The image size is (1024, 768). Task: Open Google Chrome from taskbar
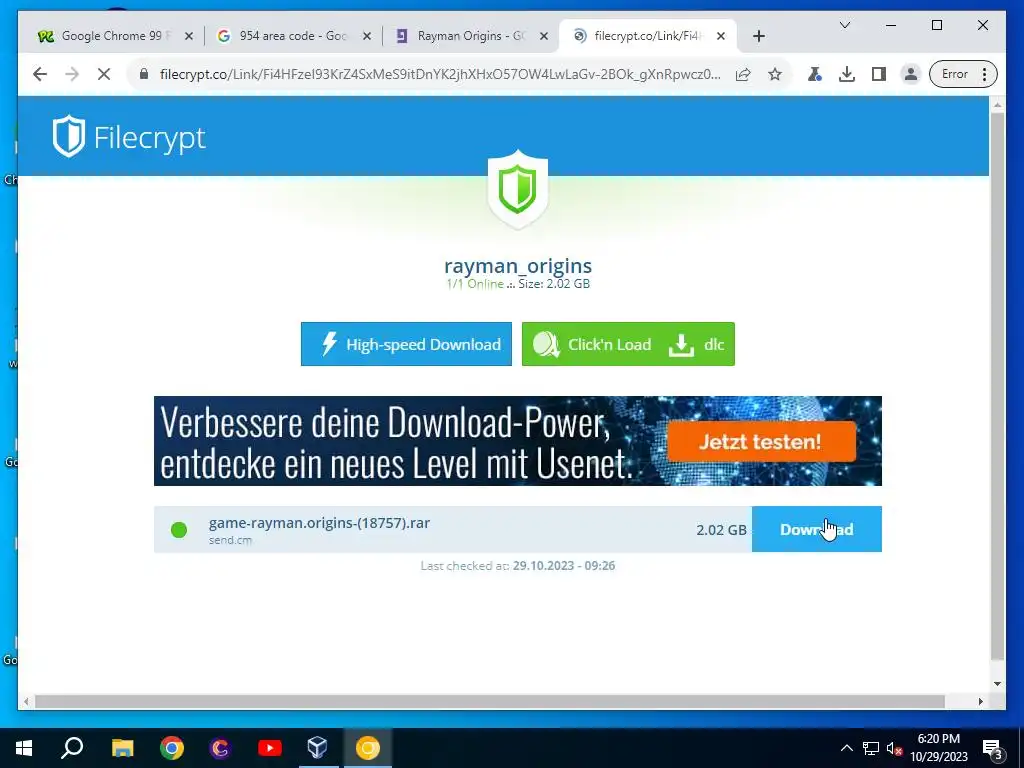tap(172, 748)
